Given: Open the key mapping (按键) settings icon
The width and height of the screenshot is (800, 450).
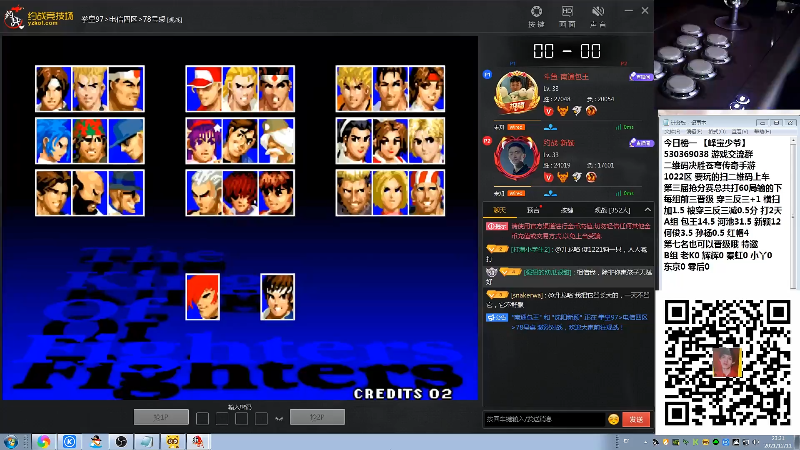Looking at the screenshot, I should pos(536,12).
